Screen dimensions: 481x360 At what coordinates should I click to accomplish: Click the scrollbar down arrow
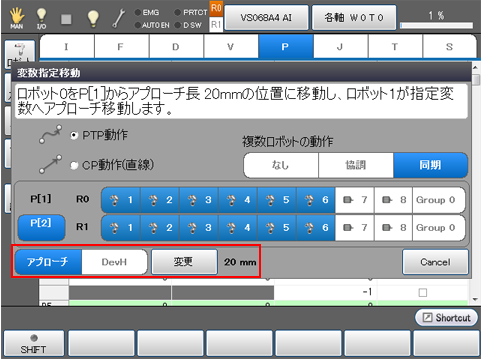tap(476, 300)
